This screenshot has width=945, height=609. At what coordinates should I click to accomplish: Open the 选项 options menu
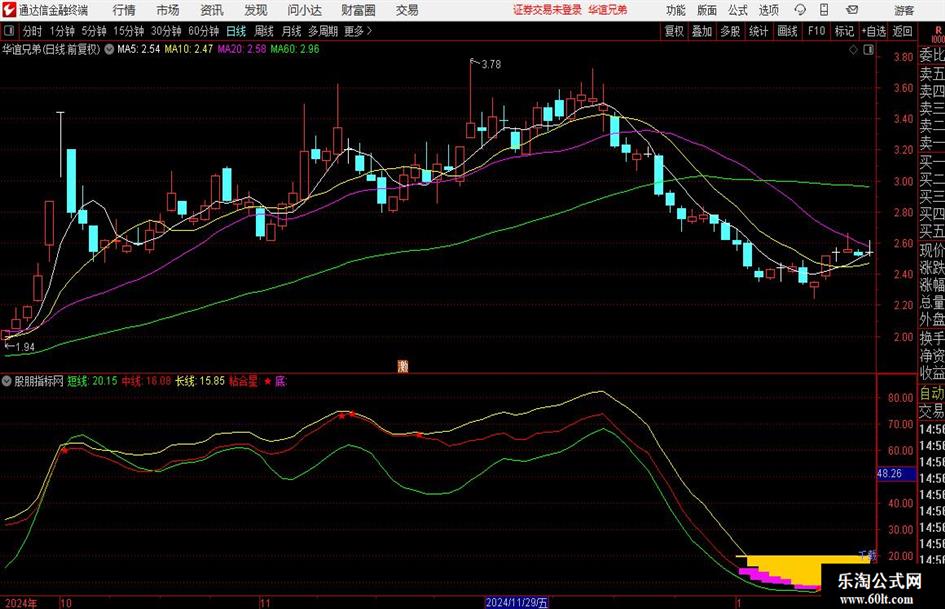768,10
